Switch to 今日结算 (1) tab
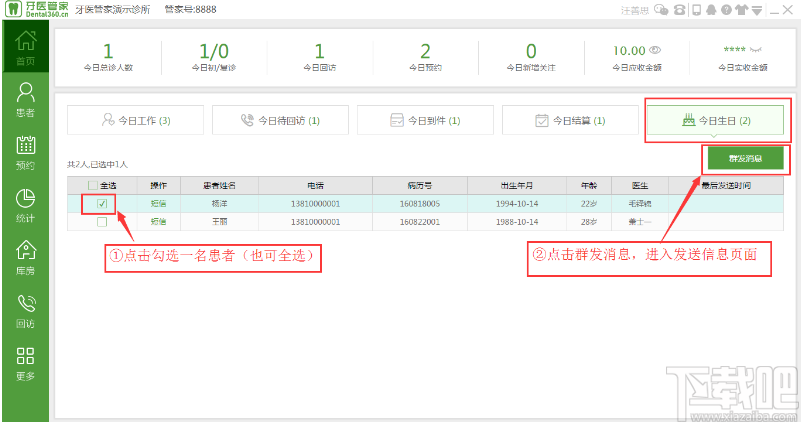Screen dimensions: 801x422 click(x=571, y=121)
